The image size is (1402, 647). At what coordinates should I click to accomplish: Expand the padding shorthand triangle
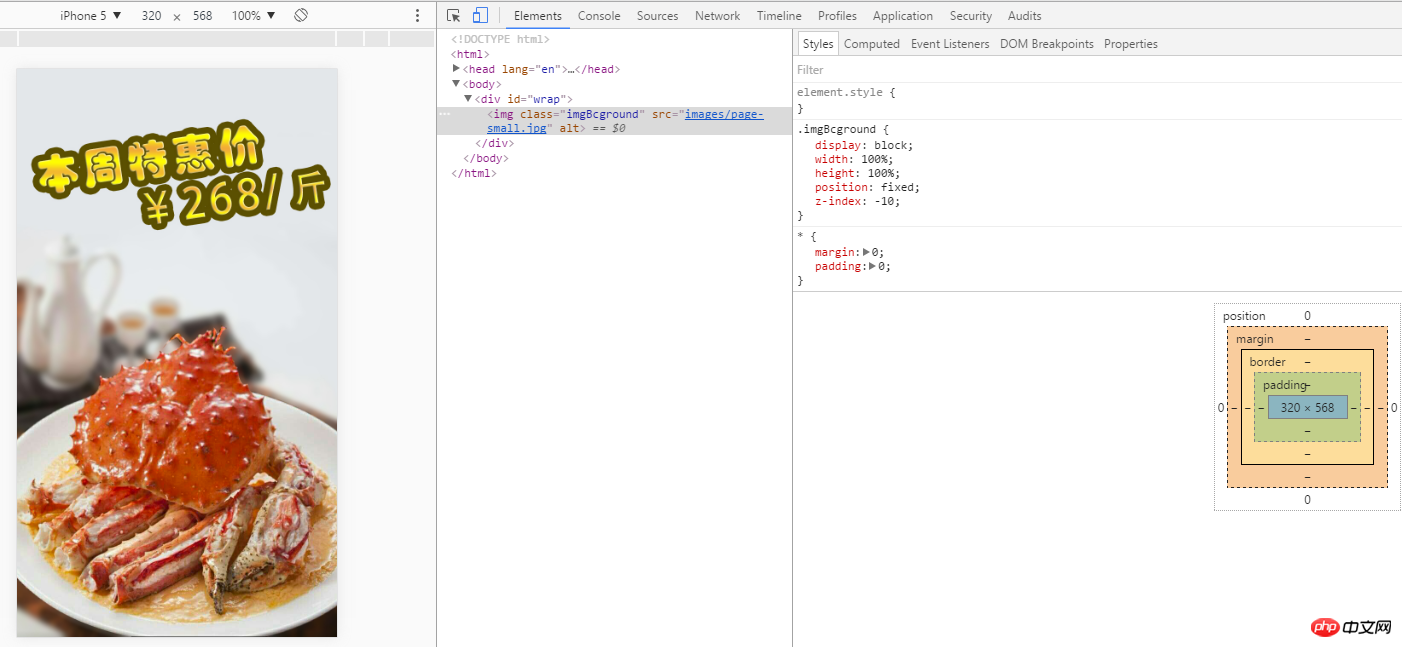click(873, 266)
